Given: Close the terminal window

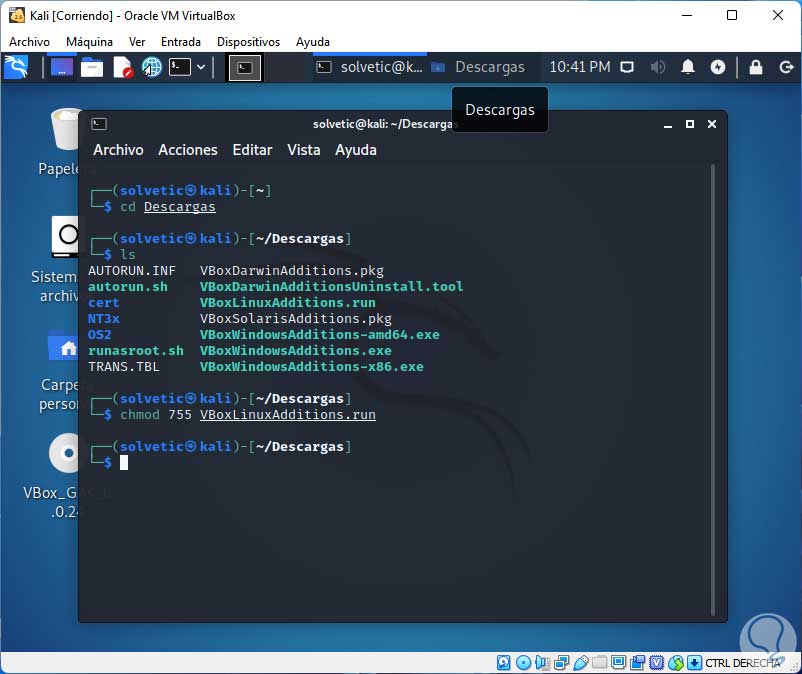Looking at the screenshot, I should (711, 124).
